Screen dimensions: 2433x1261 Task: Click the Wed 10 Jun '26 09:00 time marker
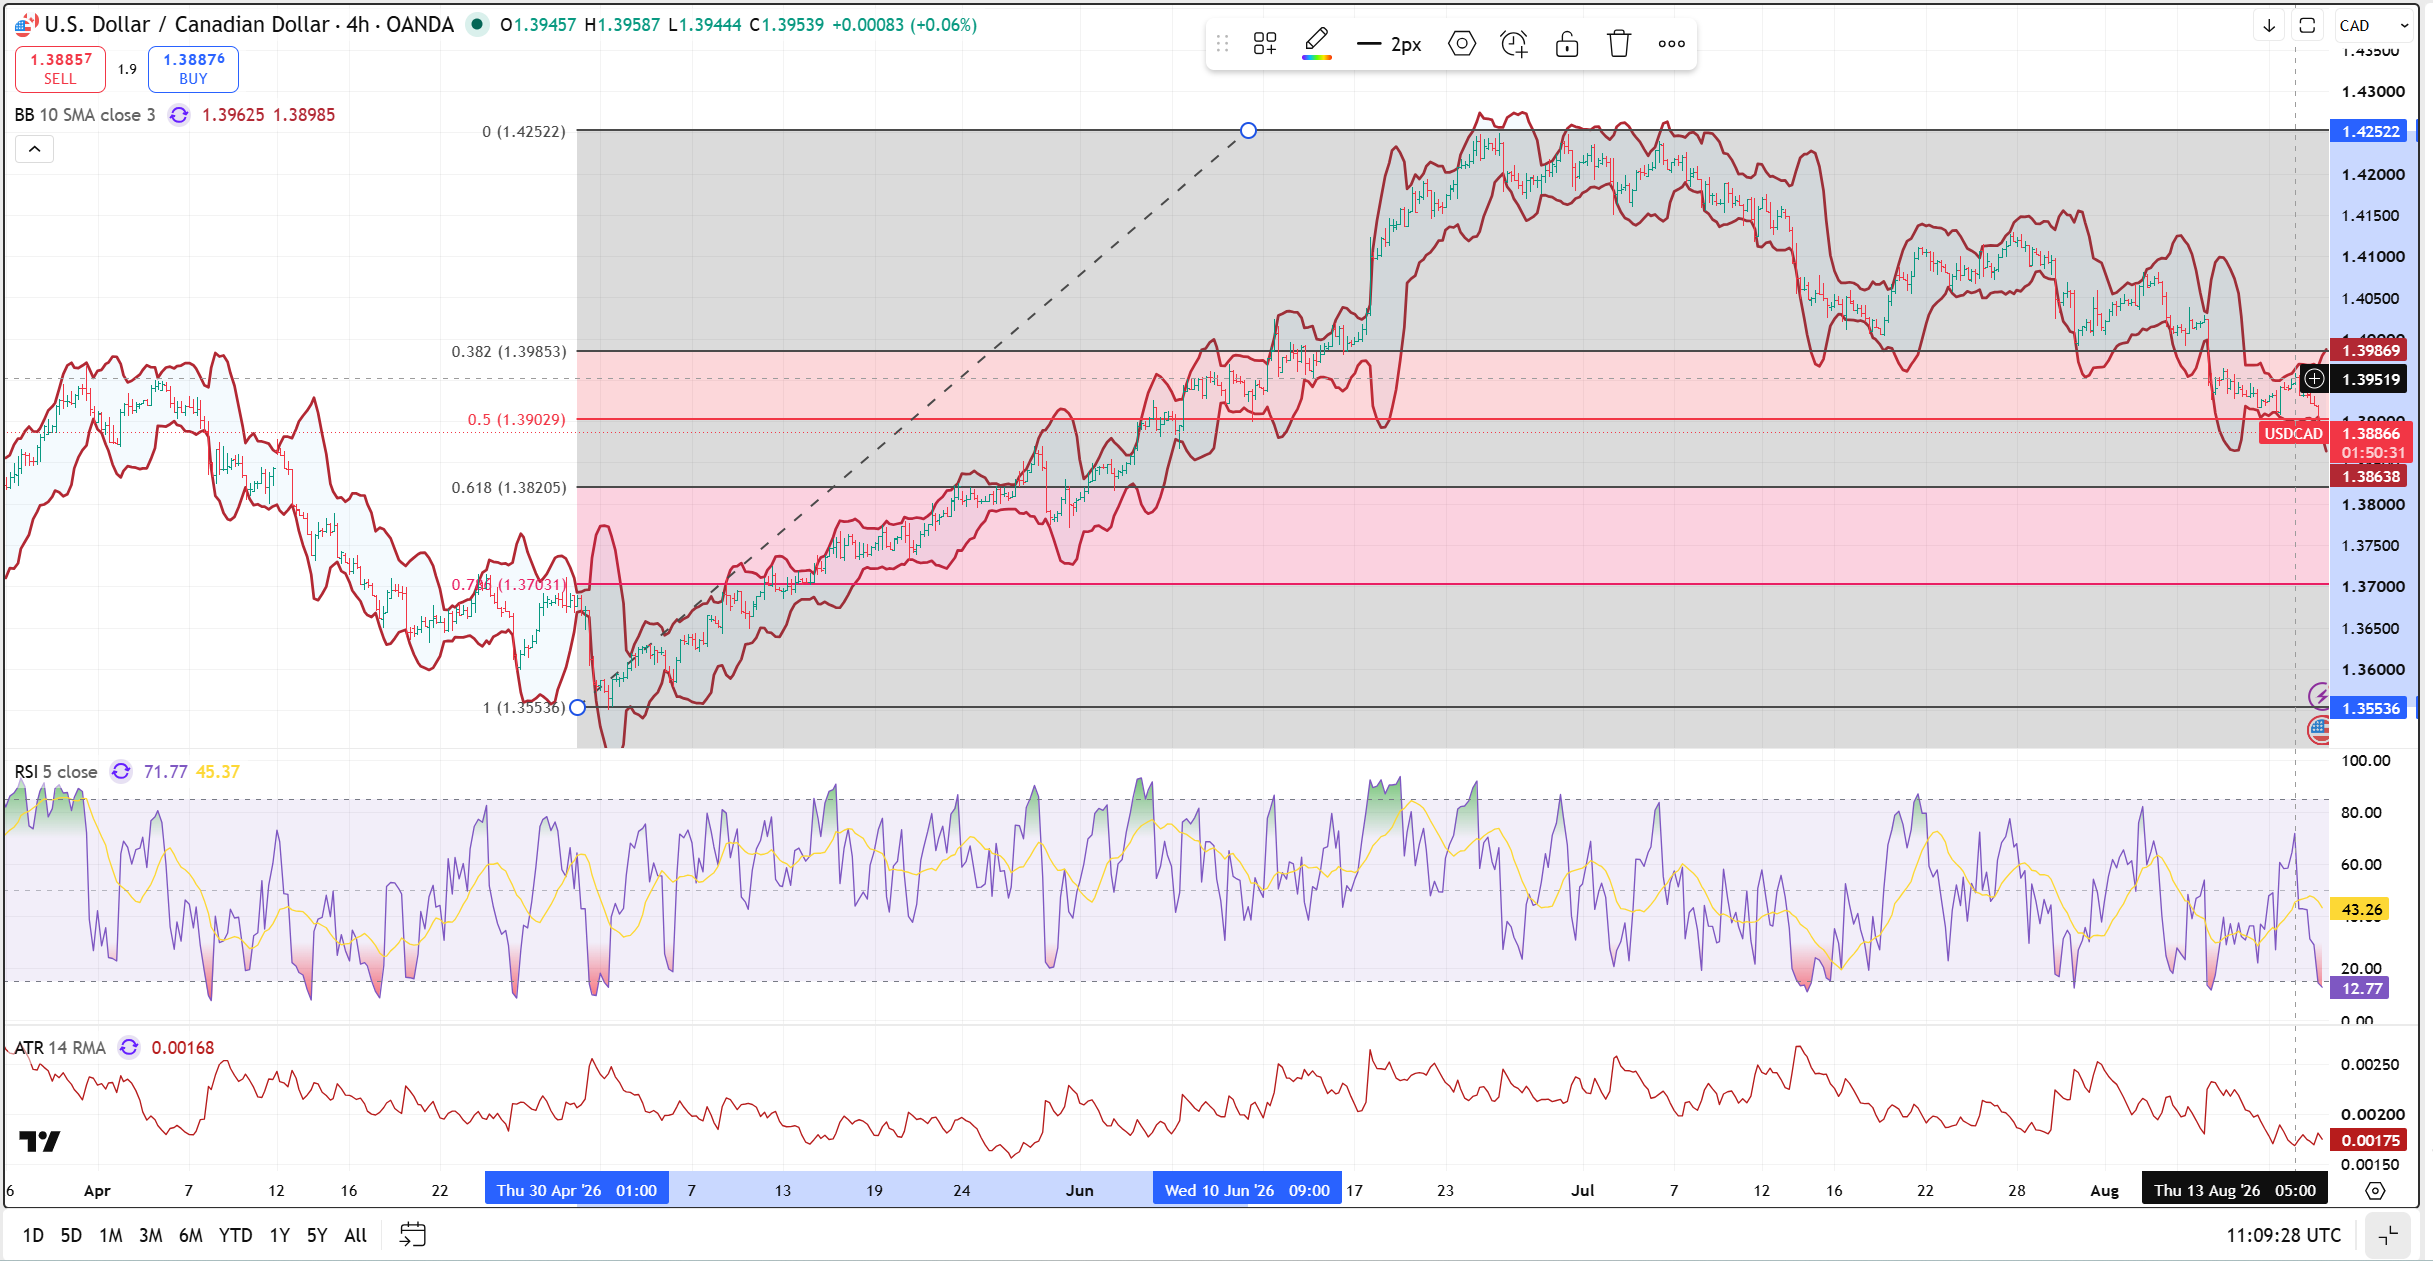(x=1247, y=1190)
